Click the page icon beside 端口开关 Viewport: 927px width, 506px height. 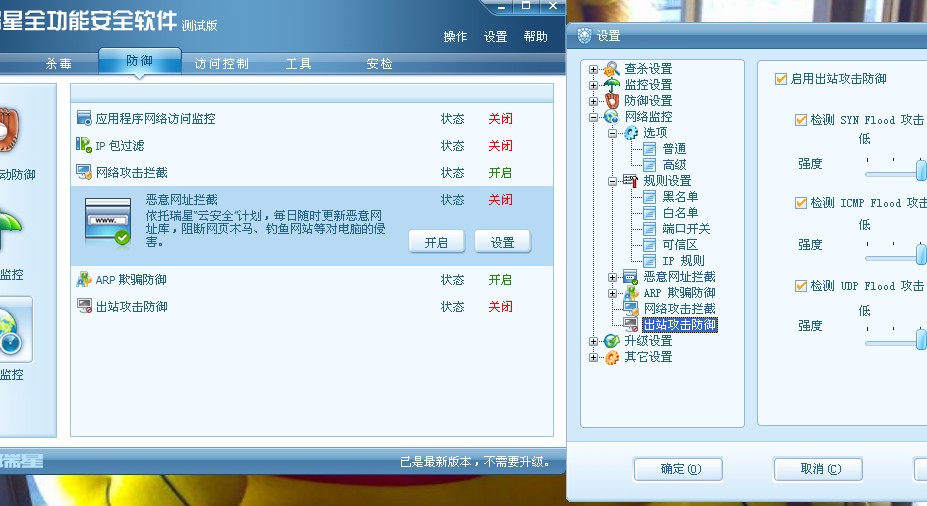(x=649, y=229)
